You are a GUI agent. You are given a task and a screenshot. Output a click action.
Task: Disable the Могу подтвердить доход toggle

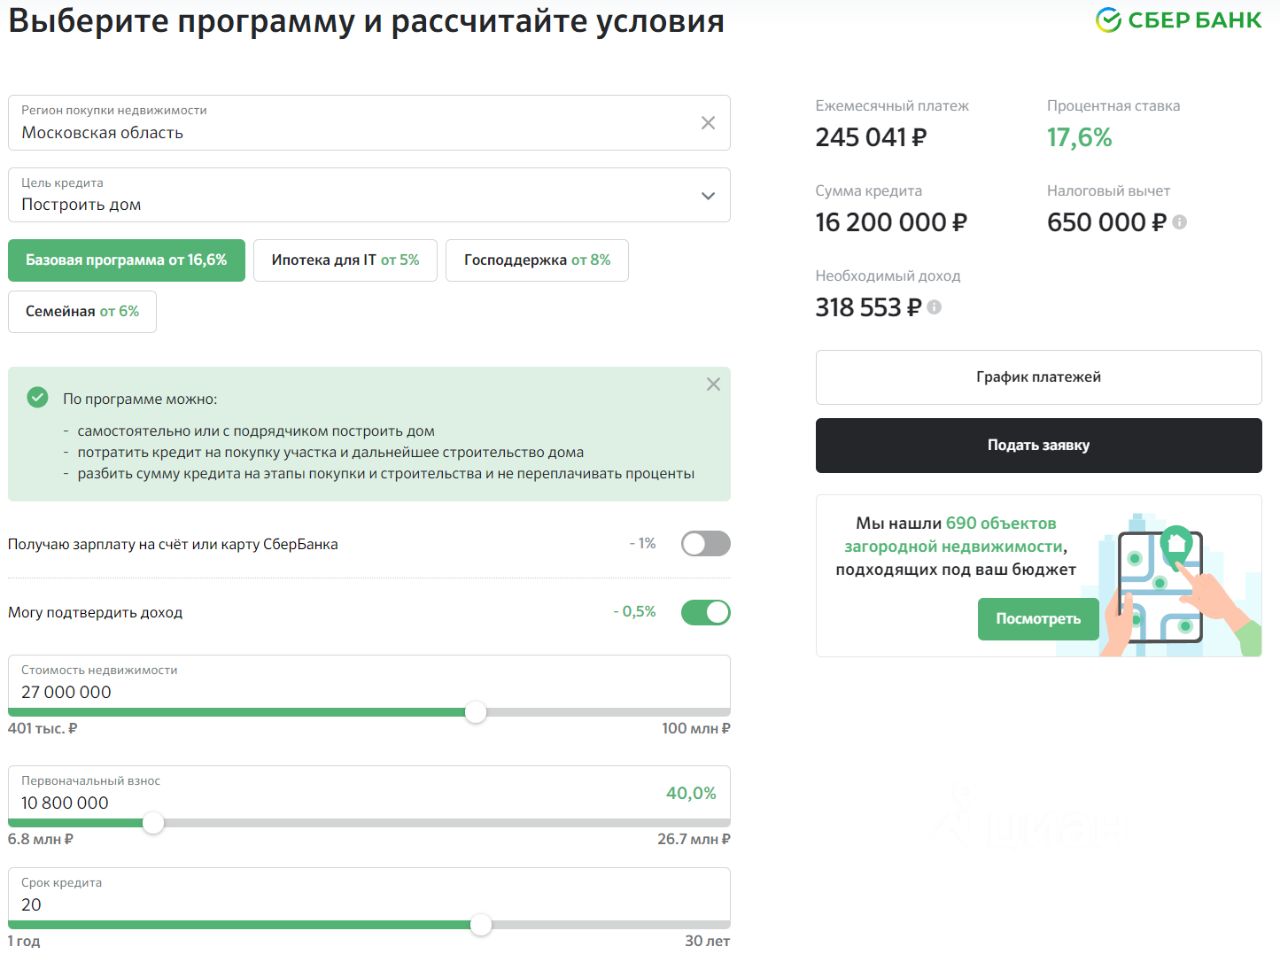point(706,612)
